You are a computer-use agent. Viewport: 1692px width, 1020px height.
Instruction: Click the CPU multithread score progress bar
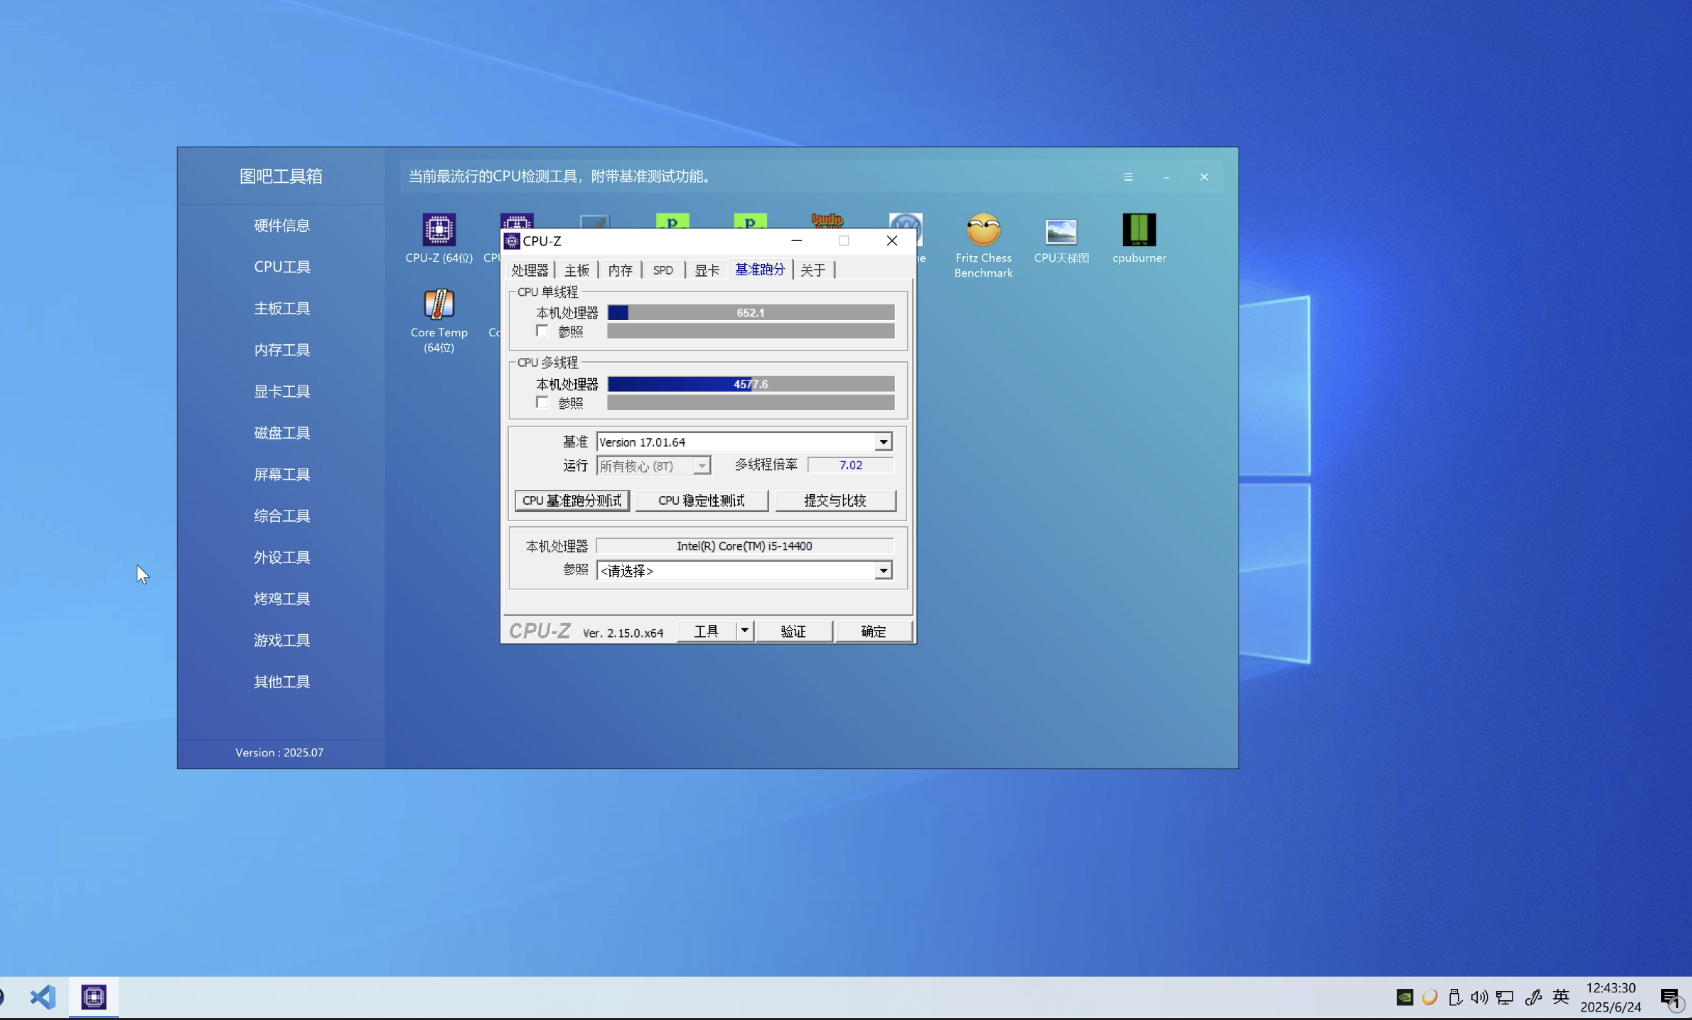coord(751,383)
